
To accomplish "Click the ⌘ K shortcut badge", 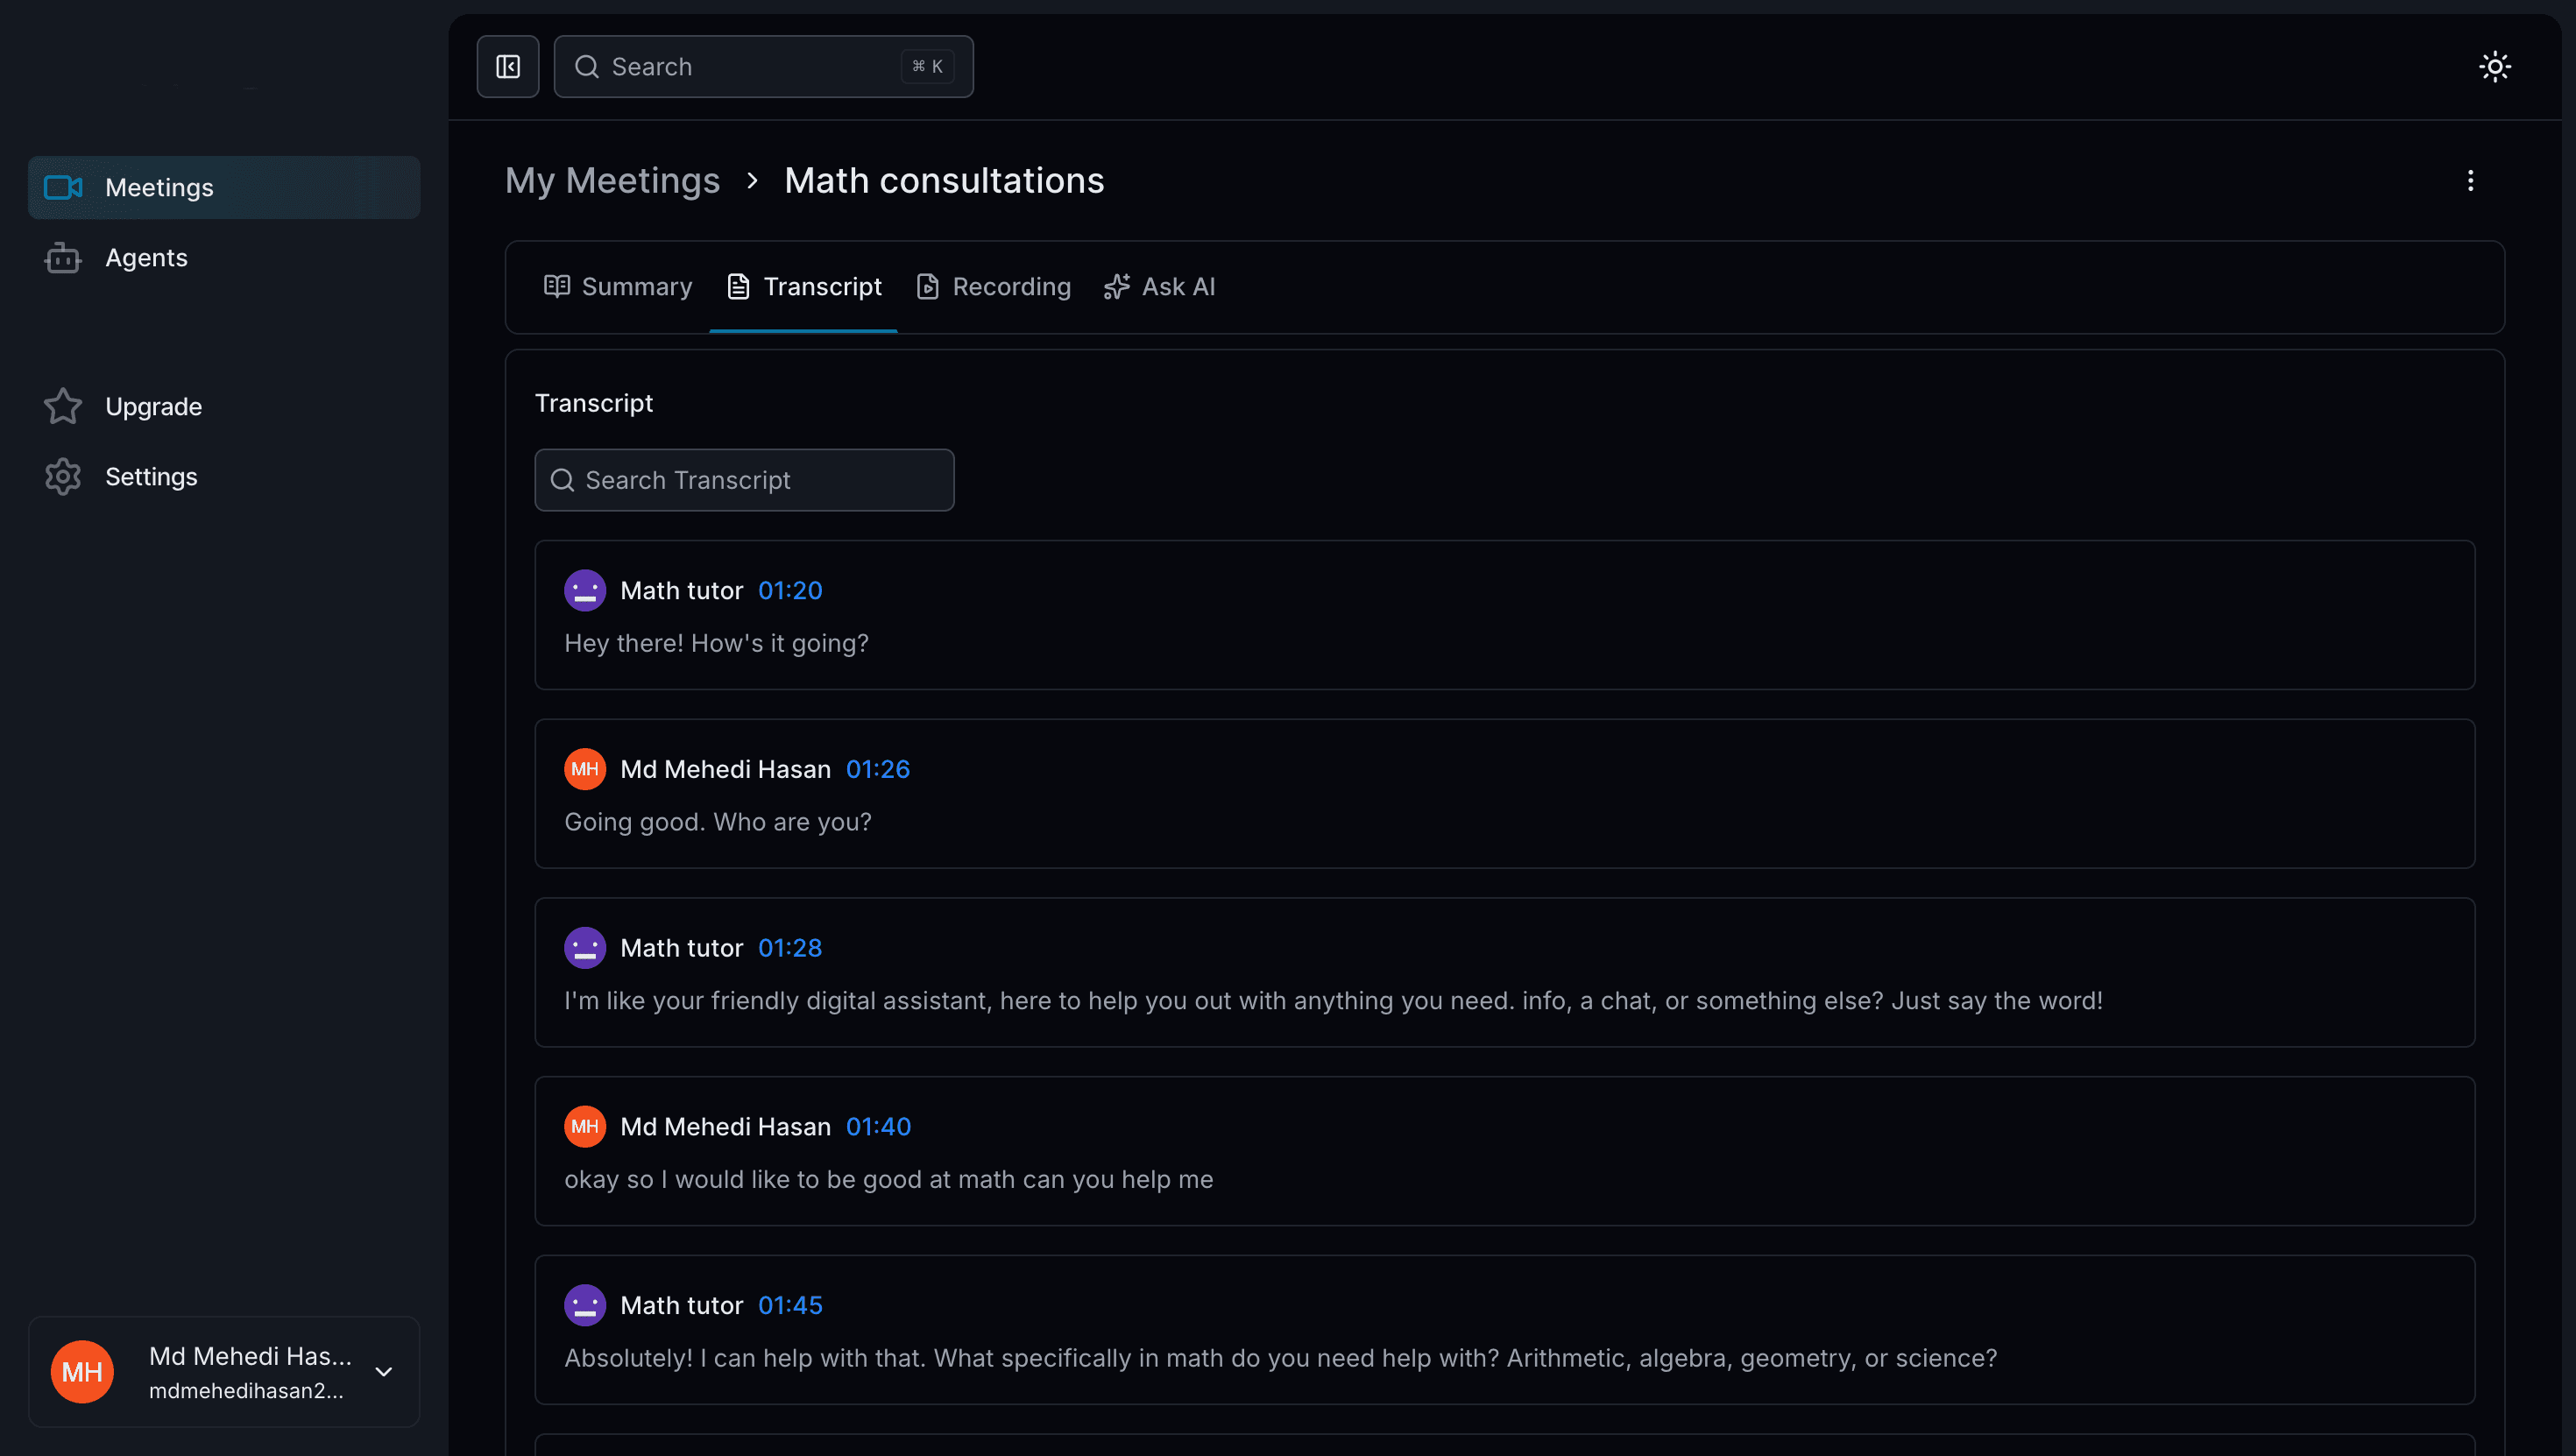I will click(x=927, y=67).
